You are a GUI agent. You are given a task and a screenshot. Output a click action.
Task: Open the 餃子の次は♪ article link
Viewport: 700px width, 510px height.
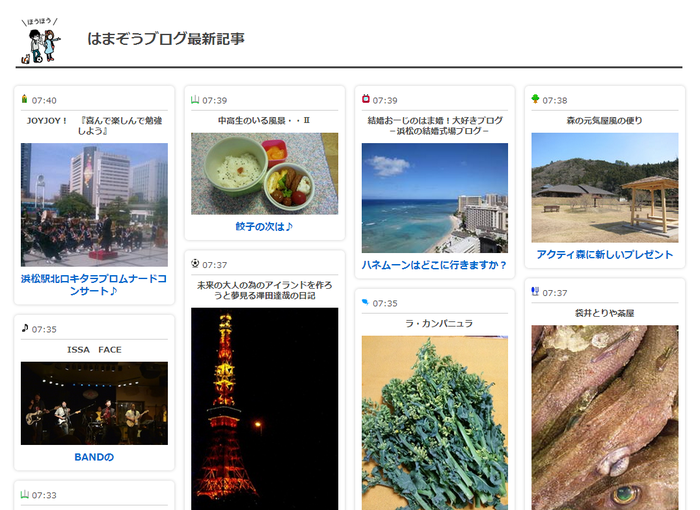click(x=264, y=227)
